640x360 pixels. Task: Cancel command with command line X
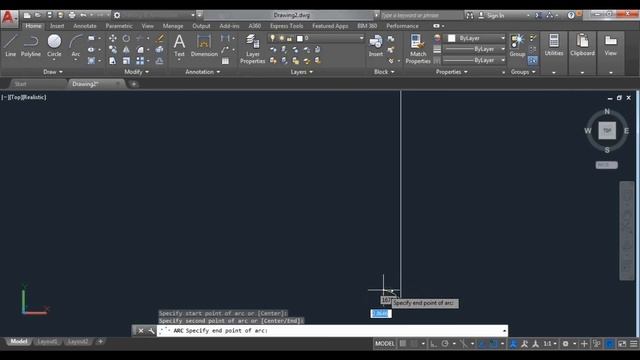[140, 331]
